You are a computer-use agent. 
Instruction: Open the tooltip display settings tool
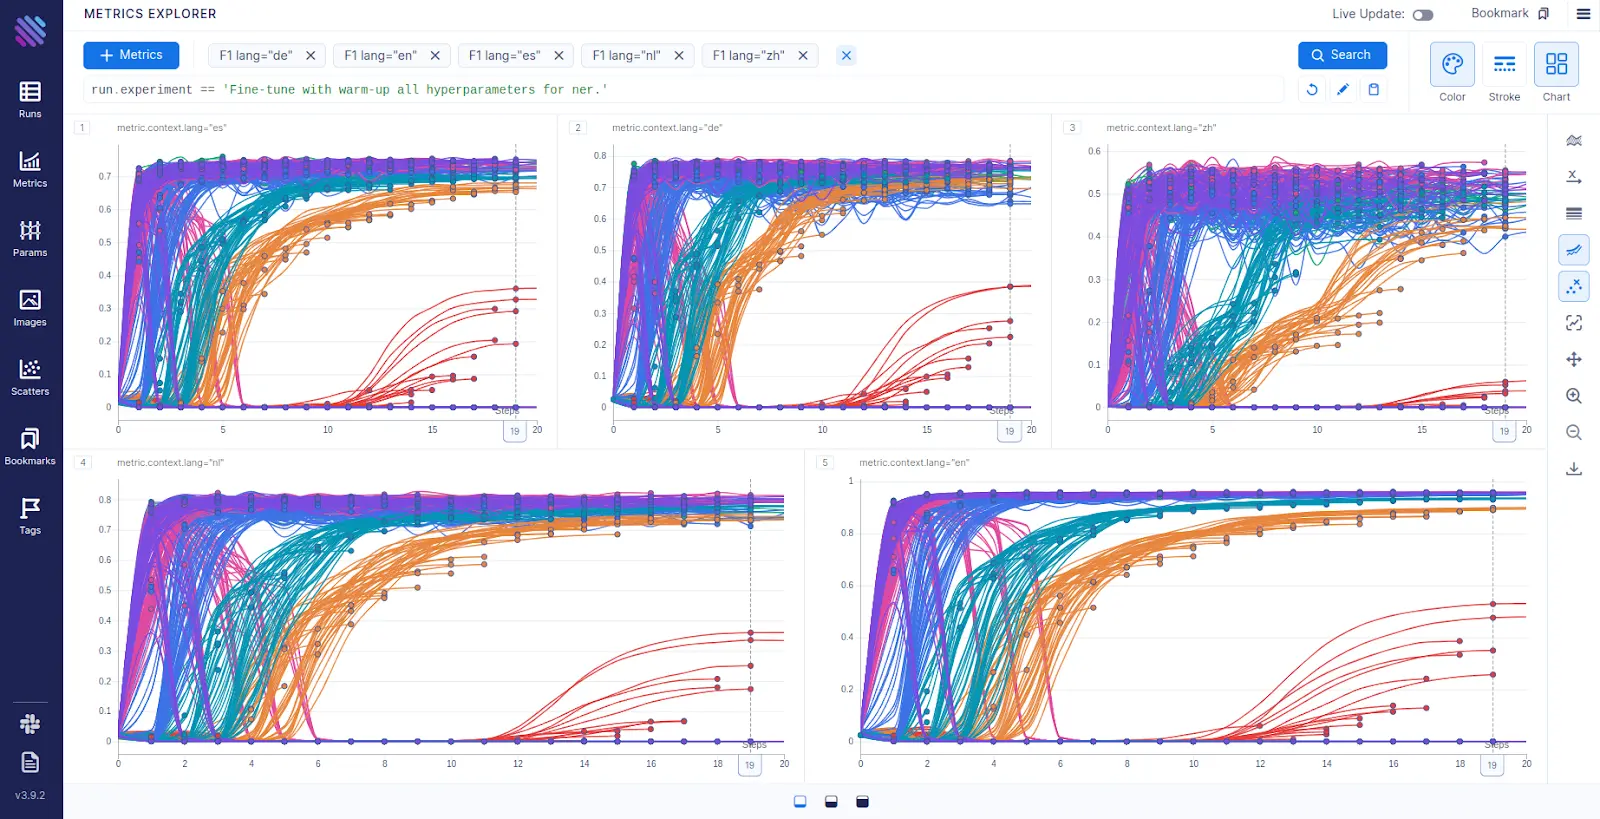click(1574, 323)
